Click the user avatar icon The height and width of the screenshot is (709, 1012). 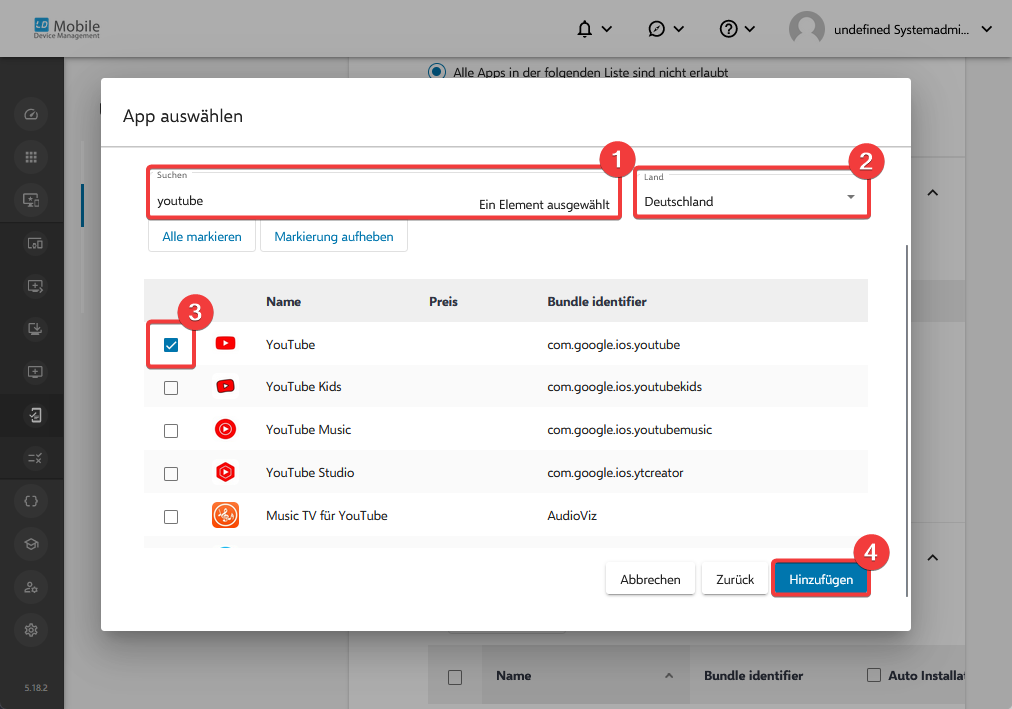[x=807, y=29]
